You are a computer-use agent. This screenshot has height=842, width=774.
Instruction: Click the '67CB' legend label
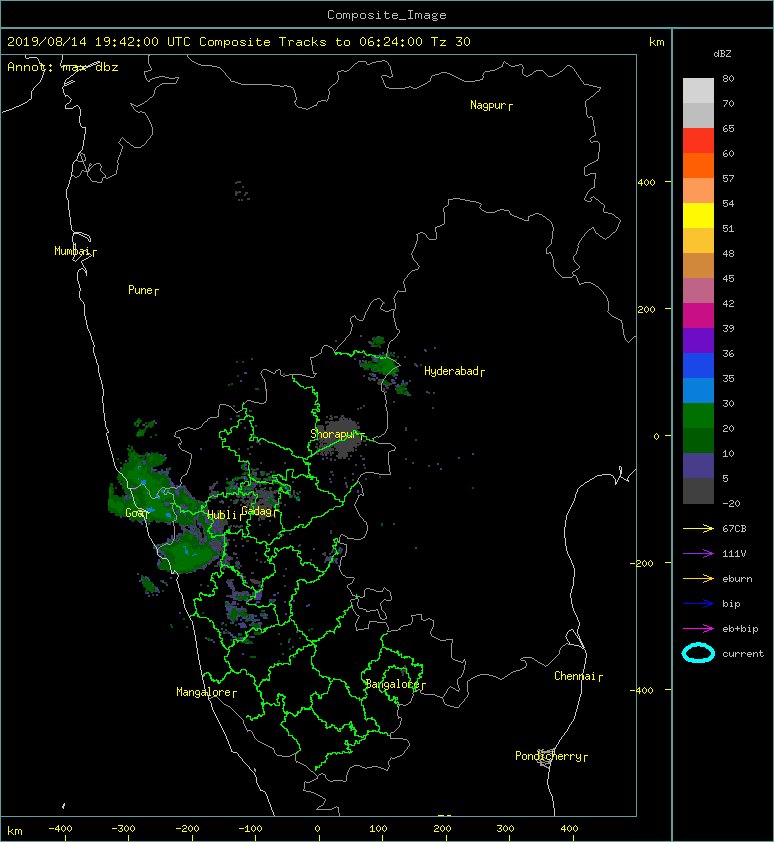point(734,528)
